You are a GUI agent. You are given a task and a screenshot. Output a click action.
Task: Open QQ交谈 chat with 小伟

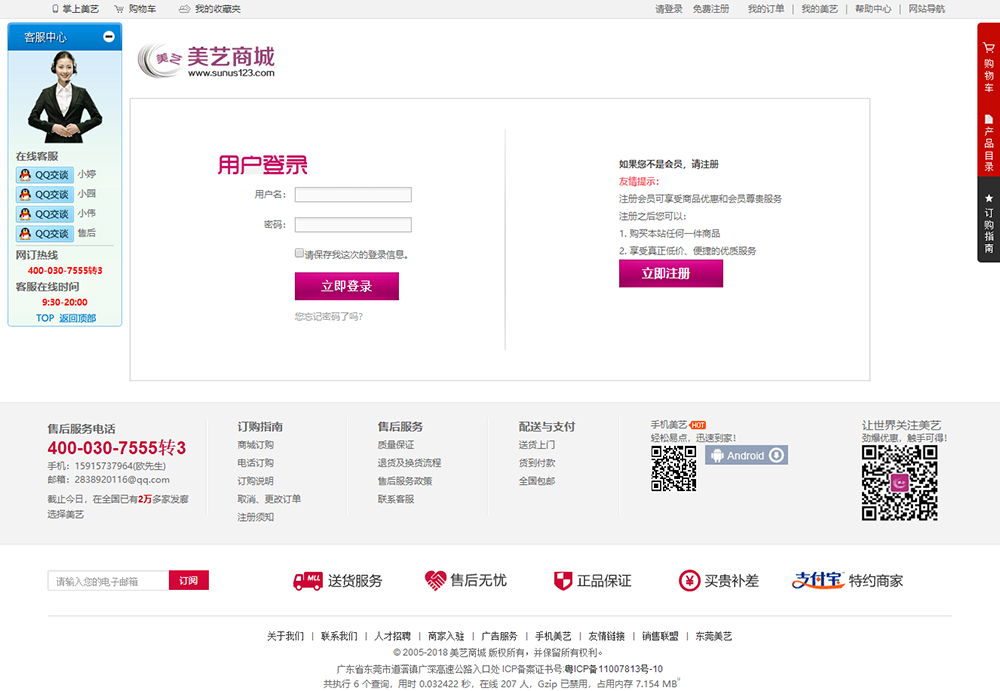pyautogui.click(x=45, y=214)
